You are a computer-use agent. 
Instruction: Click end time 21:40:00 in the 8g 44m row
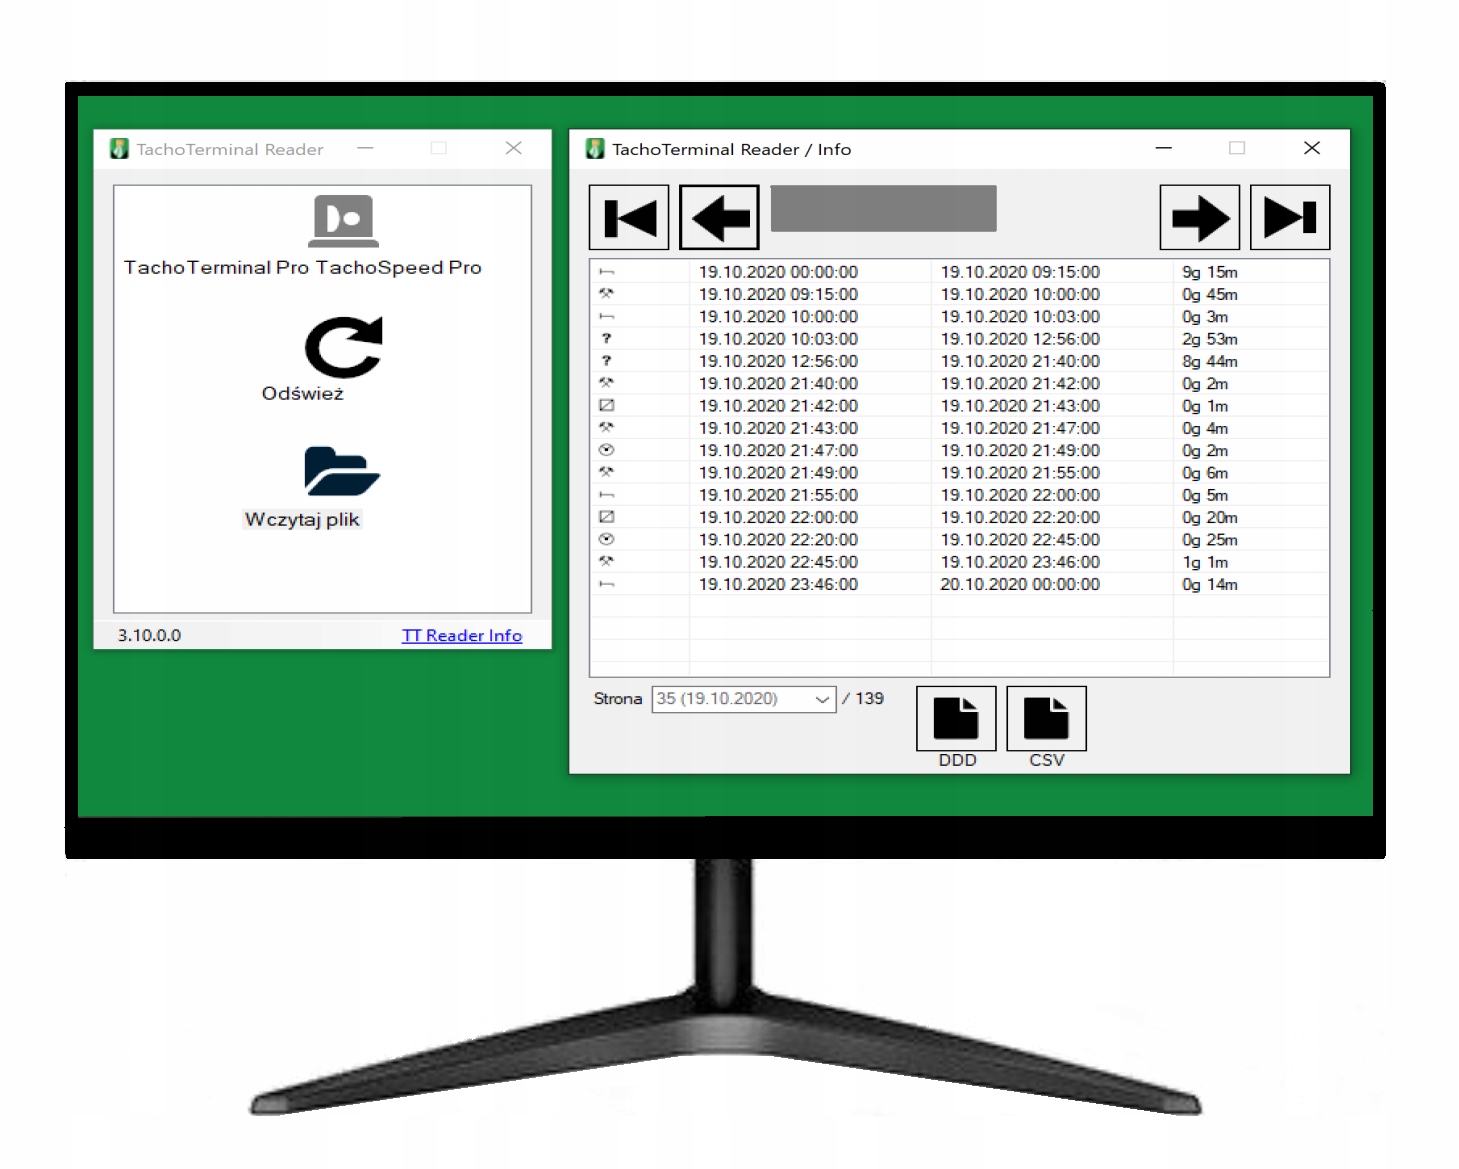(1020, 361)
